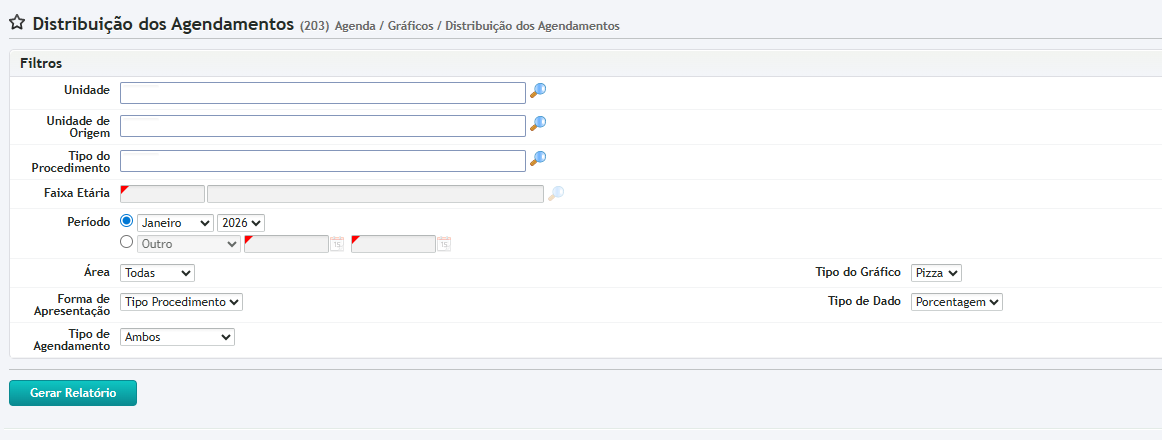Screen dimensions: 1162x440
Task: Open the Unidade search magnifier icon
Action: click(x=538, y=91)
